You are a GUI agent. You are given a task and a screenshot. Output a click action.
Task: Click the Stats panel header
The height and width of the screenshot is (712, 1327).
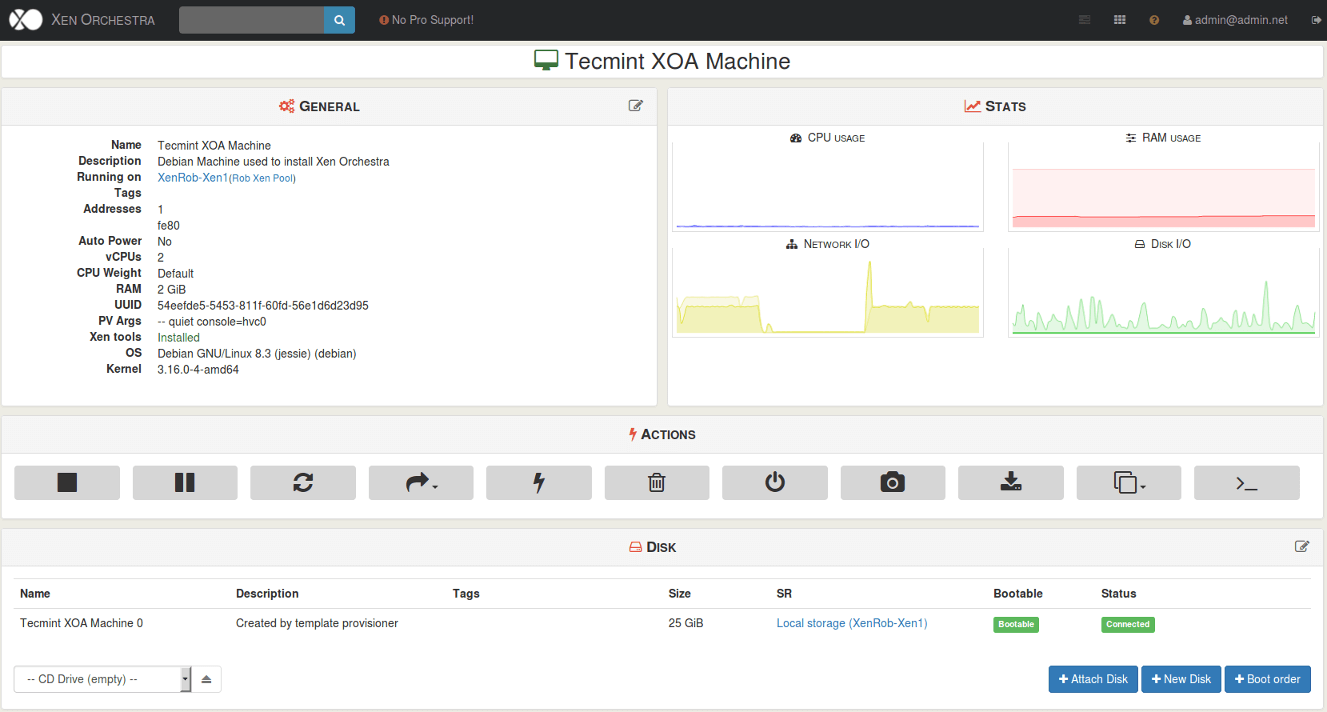point(995,106)
